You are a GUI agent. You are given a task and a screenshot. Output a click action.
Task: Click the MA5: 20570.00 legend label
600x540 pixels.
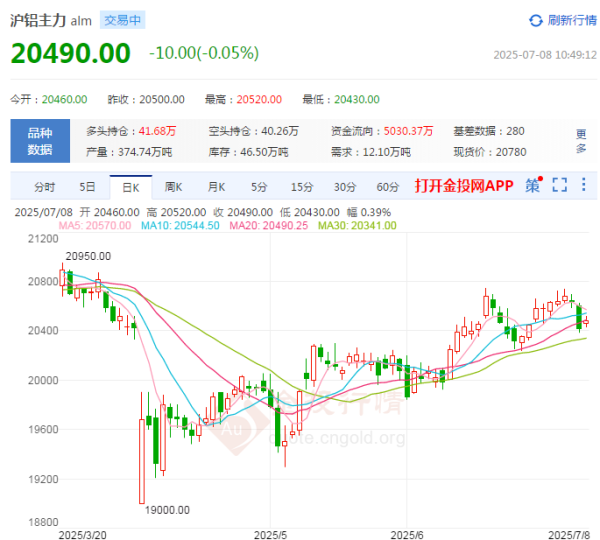point(95,225)
